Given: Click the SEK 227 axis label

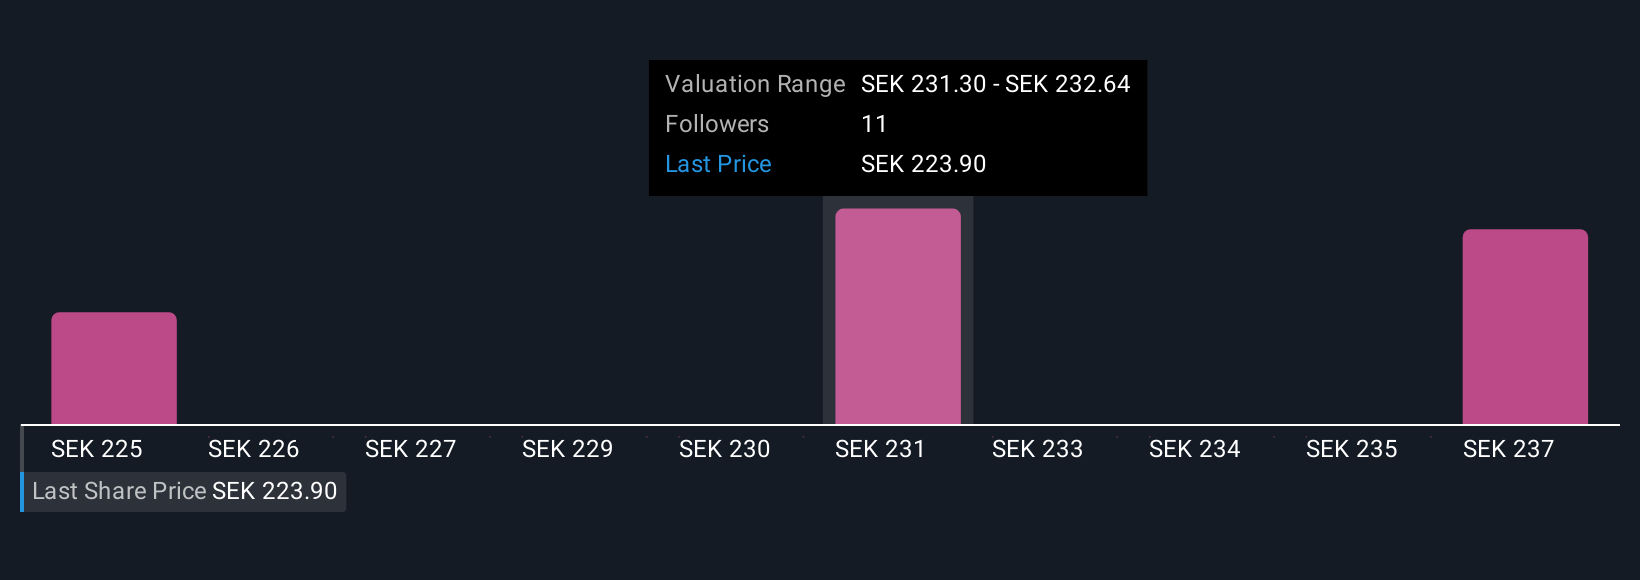Looking at the screenshot, I should 410,449.
